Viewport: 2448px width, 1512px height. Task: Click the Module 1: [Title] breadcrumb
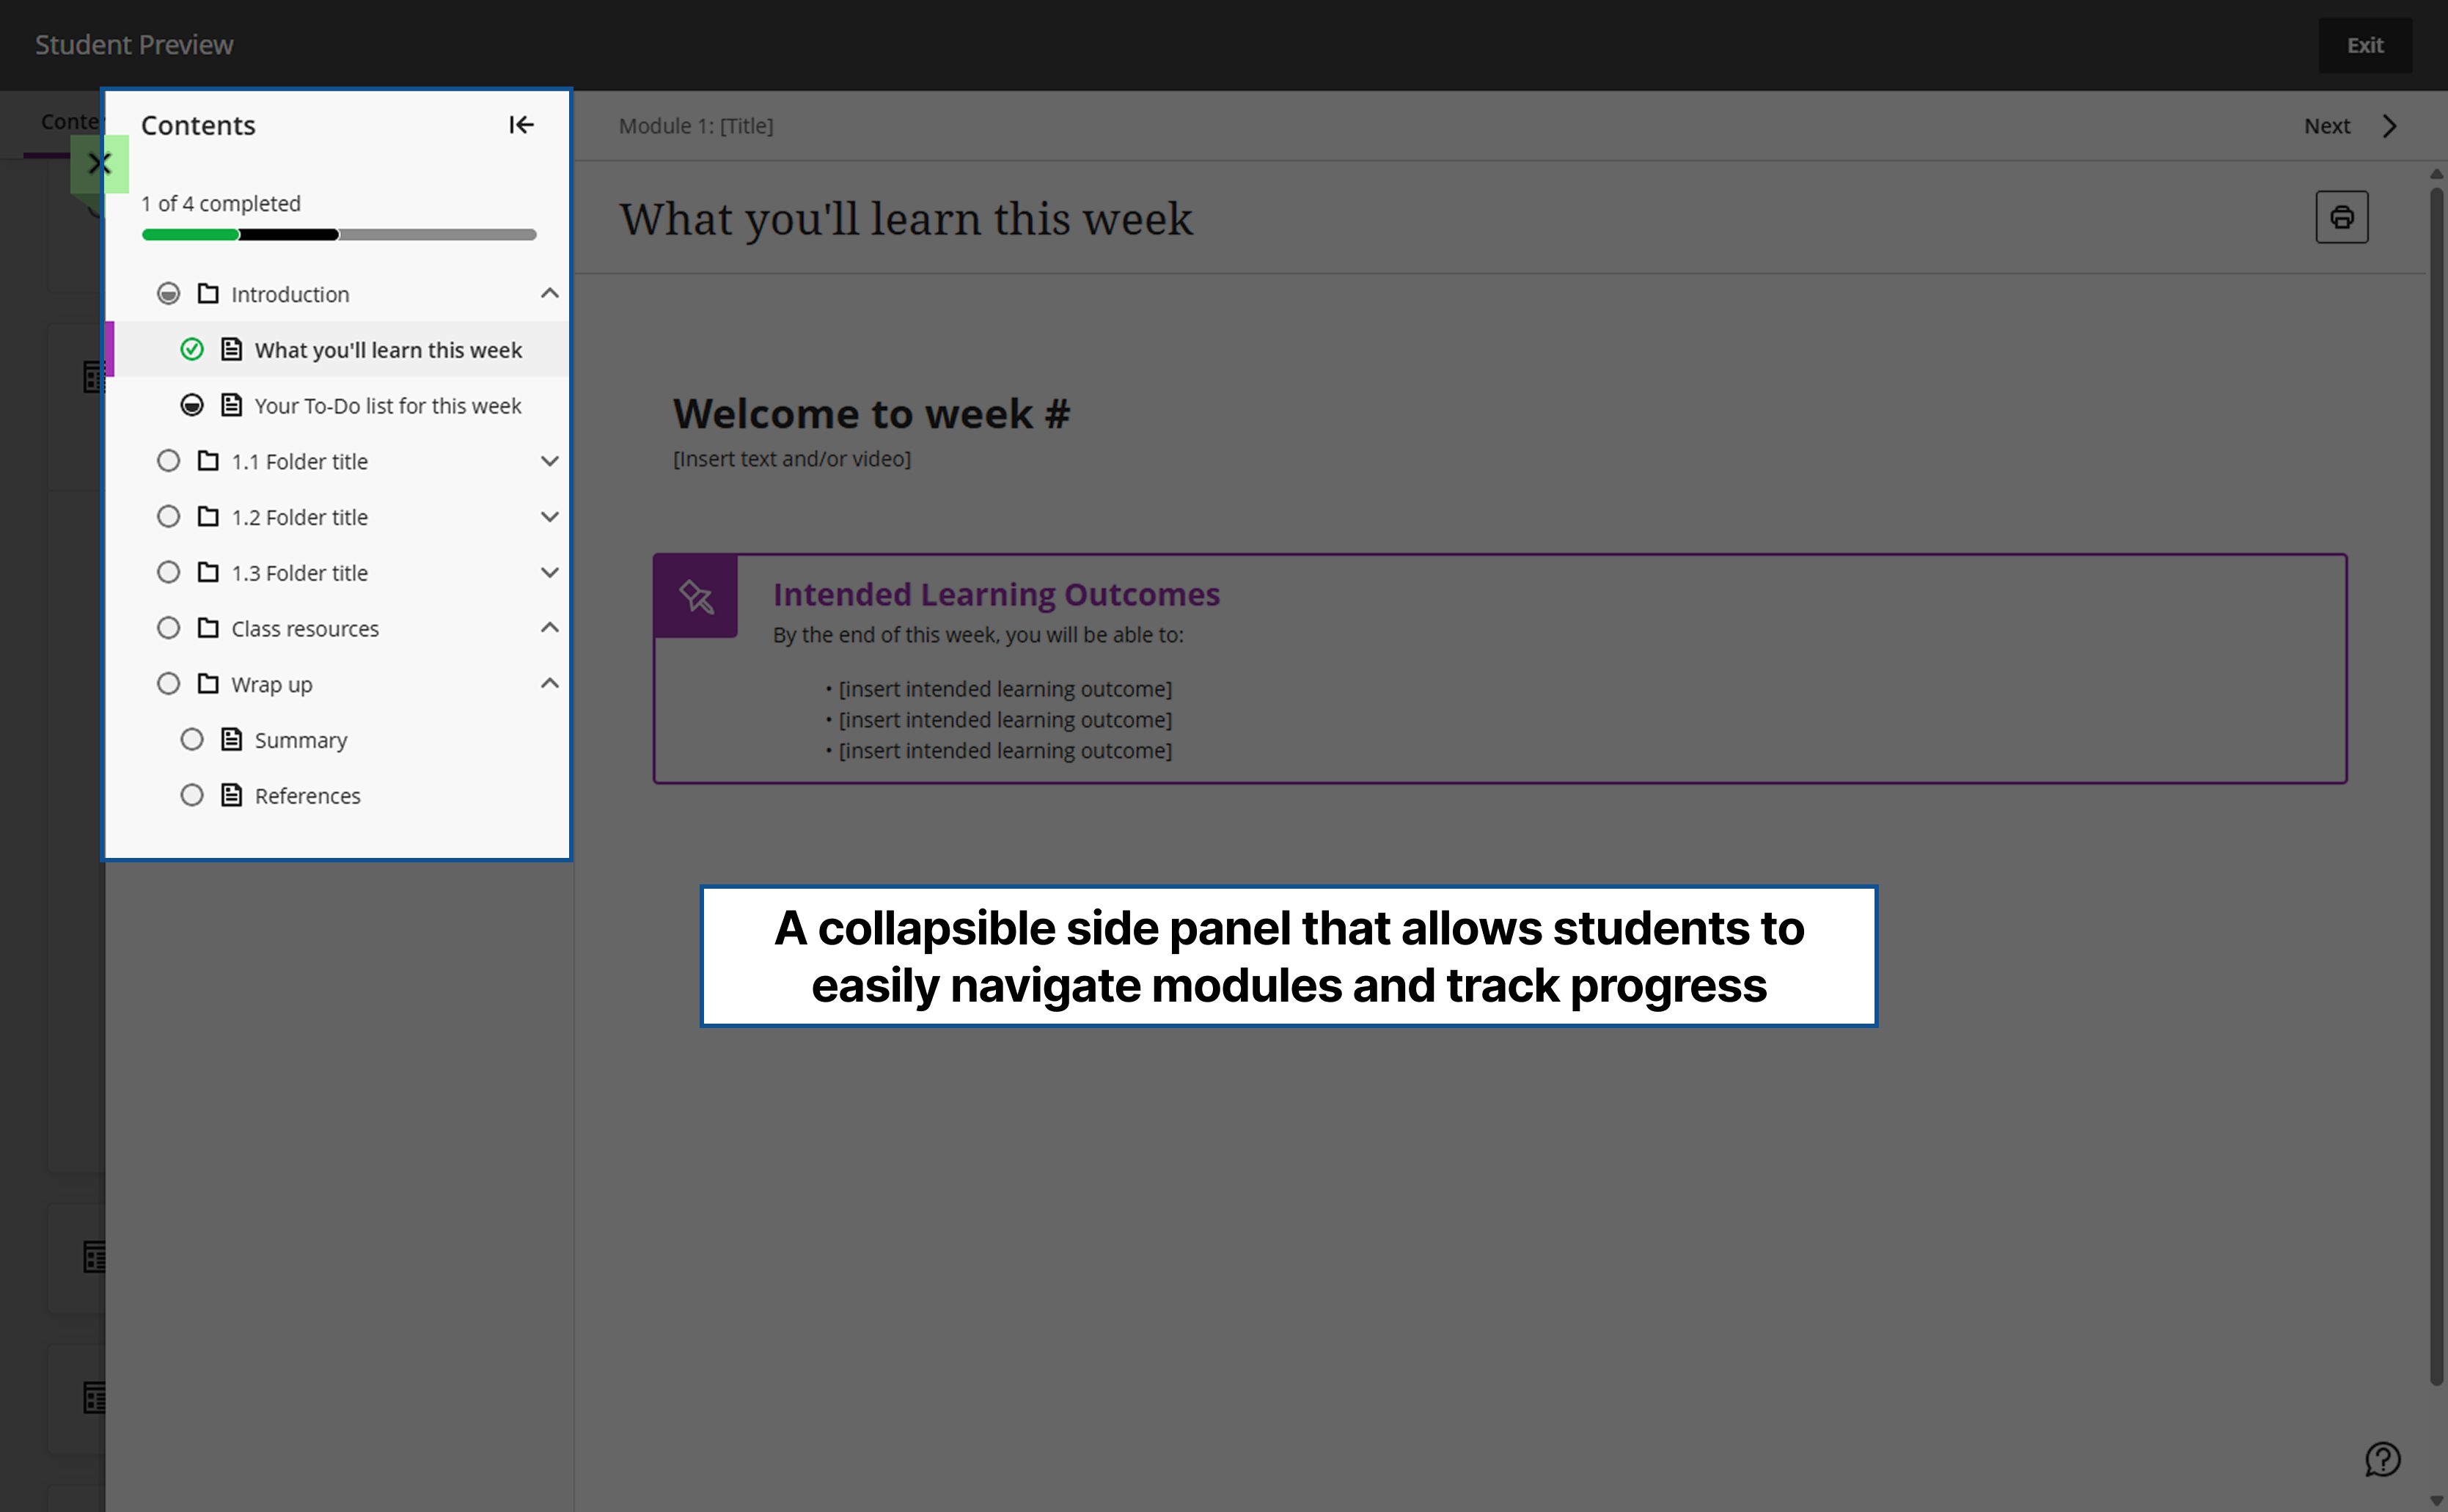pyautogui.click(x=696, y=126)
